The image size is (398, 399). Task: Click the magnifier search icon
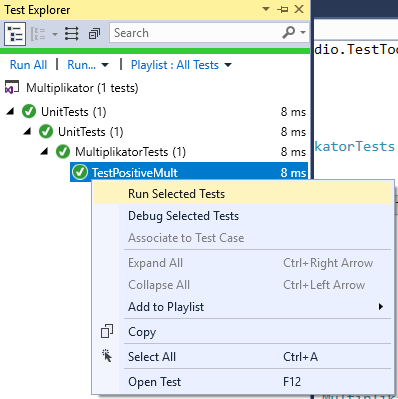[x=289, y=33]
